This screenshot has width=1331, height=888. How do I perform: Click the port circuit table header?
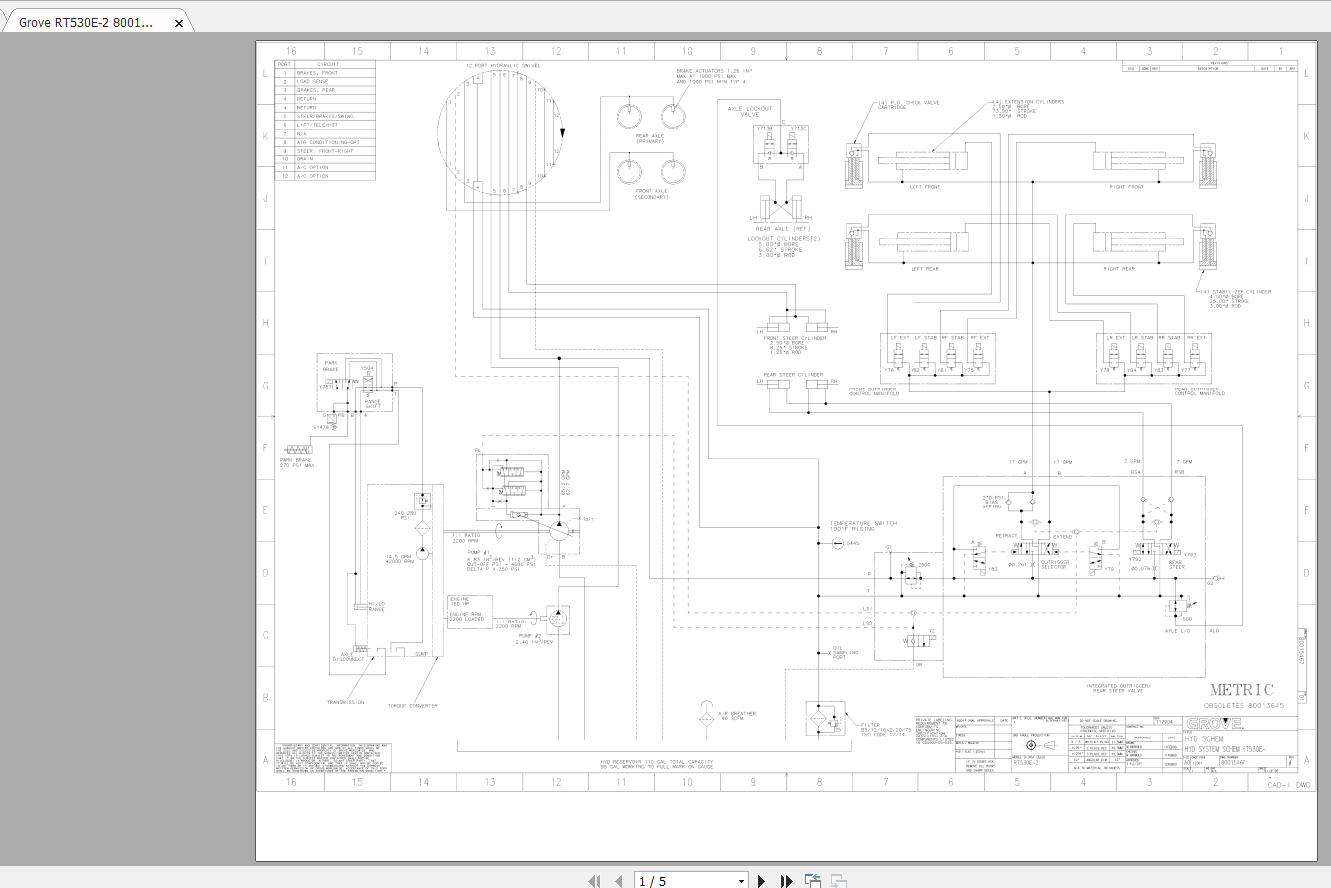[x=326, y=64]
